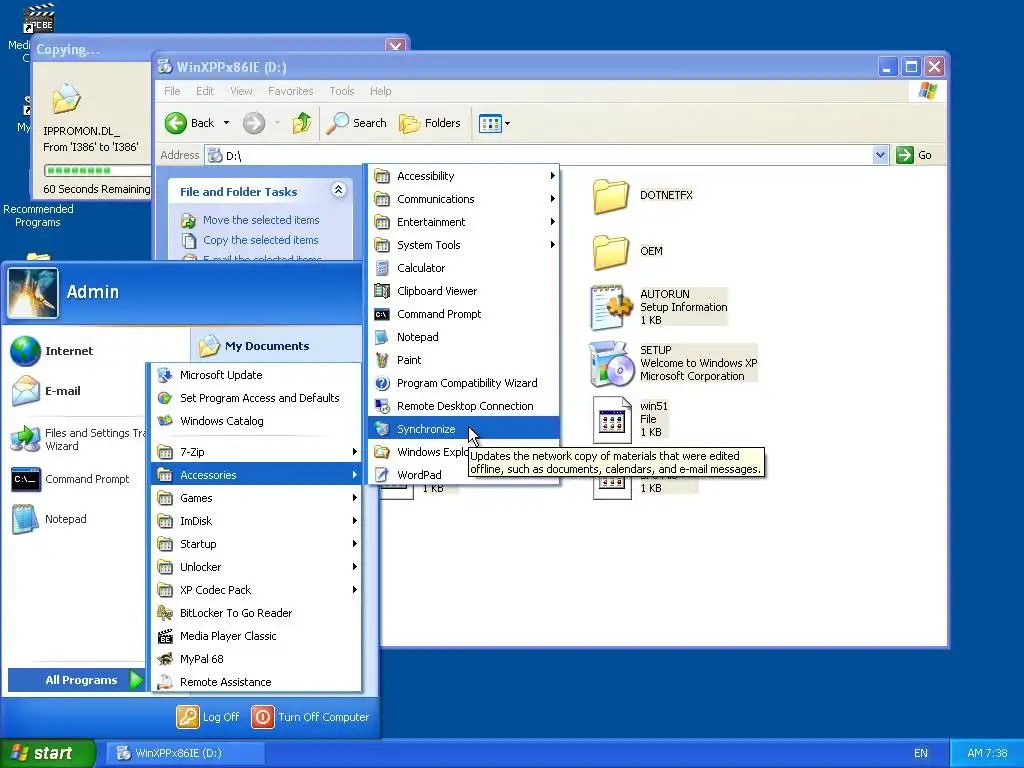Open Windows Catalog
The image size is (1024, 768).
pos(256,421)
